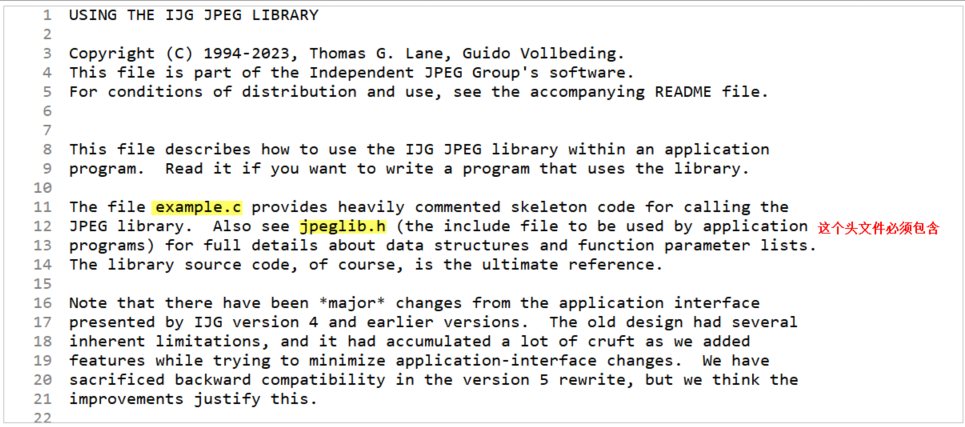Viewport: 965px width, 427px height.
Task: Click the line starting 'presented by IJG version 4'
Action: (x=433, y=322)
